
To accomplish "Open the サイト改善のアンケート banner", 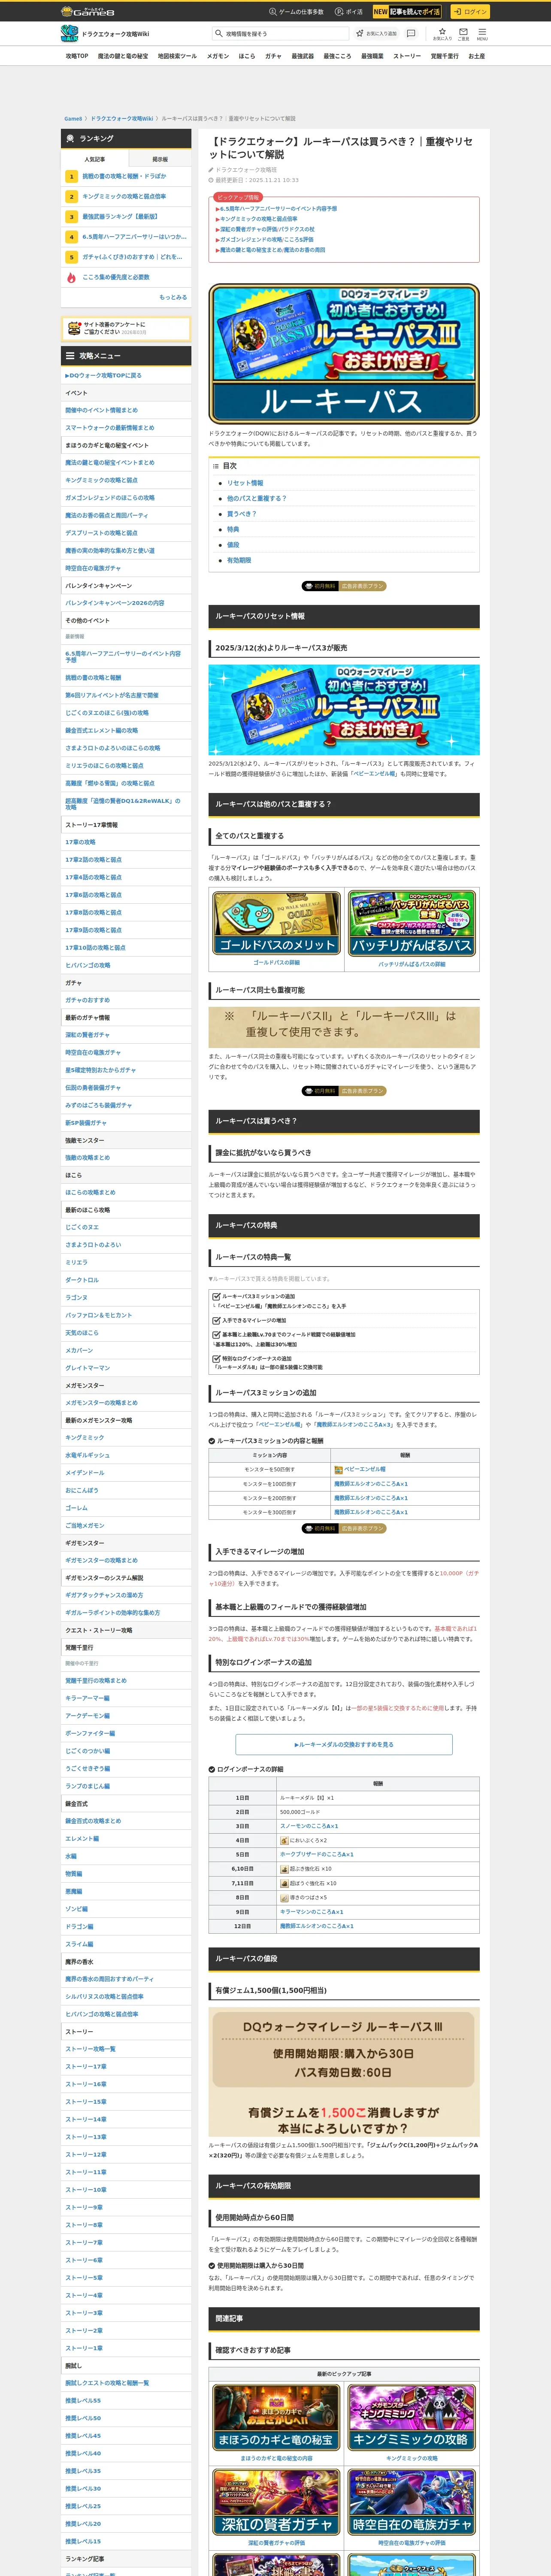I will click(126, 328).
